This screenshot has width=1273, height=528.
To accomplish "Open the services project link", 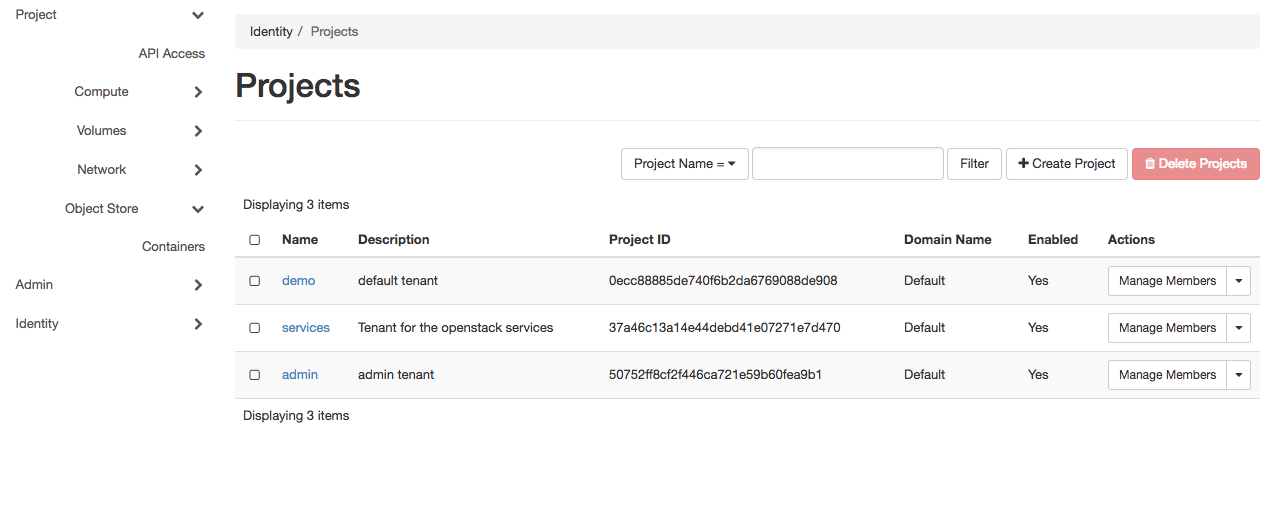I will click(x=306, y=328).
